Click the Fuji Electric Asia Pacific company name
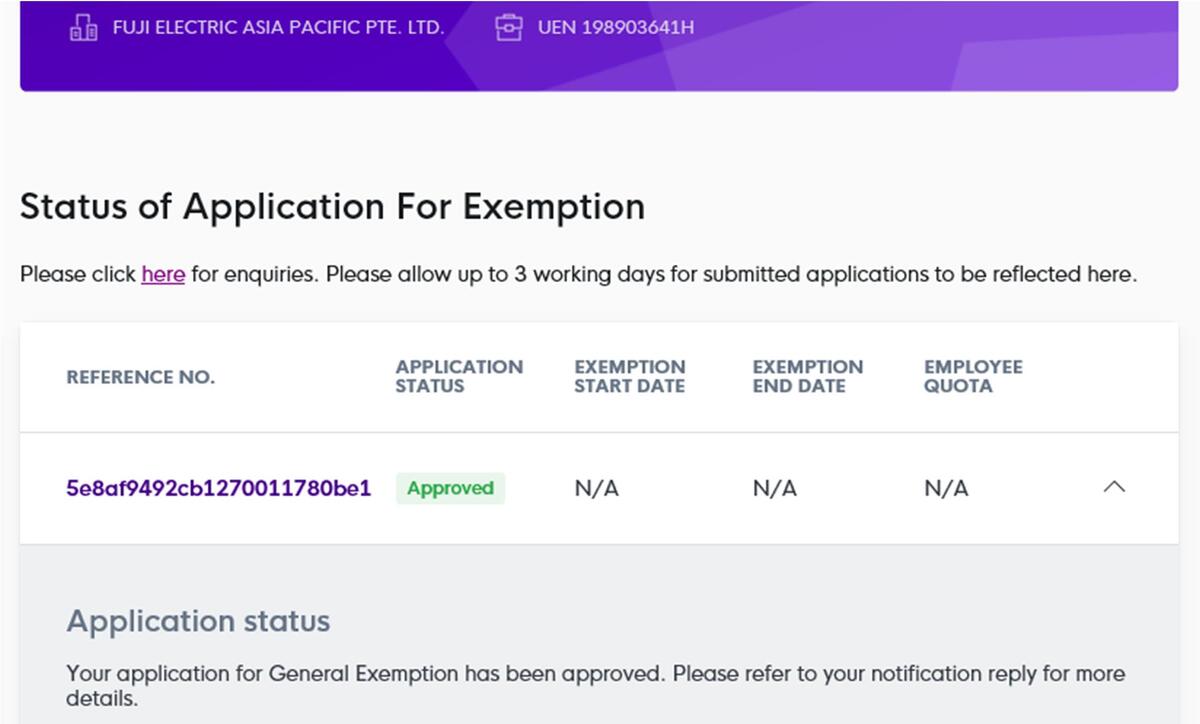The width and height of the screenshot is (1200, 724). pyautogui.click(x=278, y=28)
